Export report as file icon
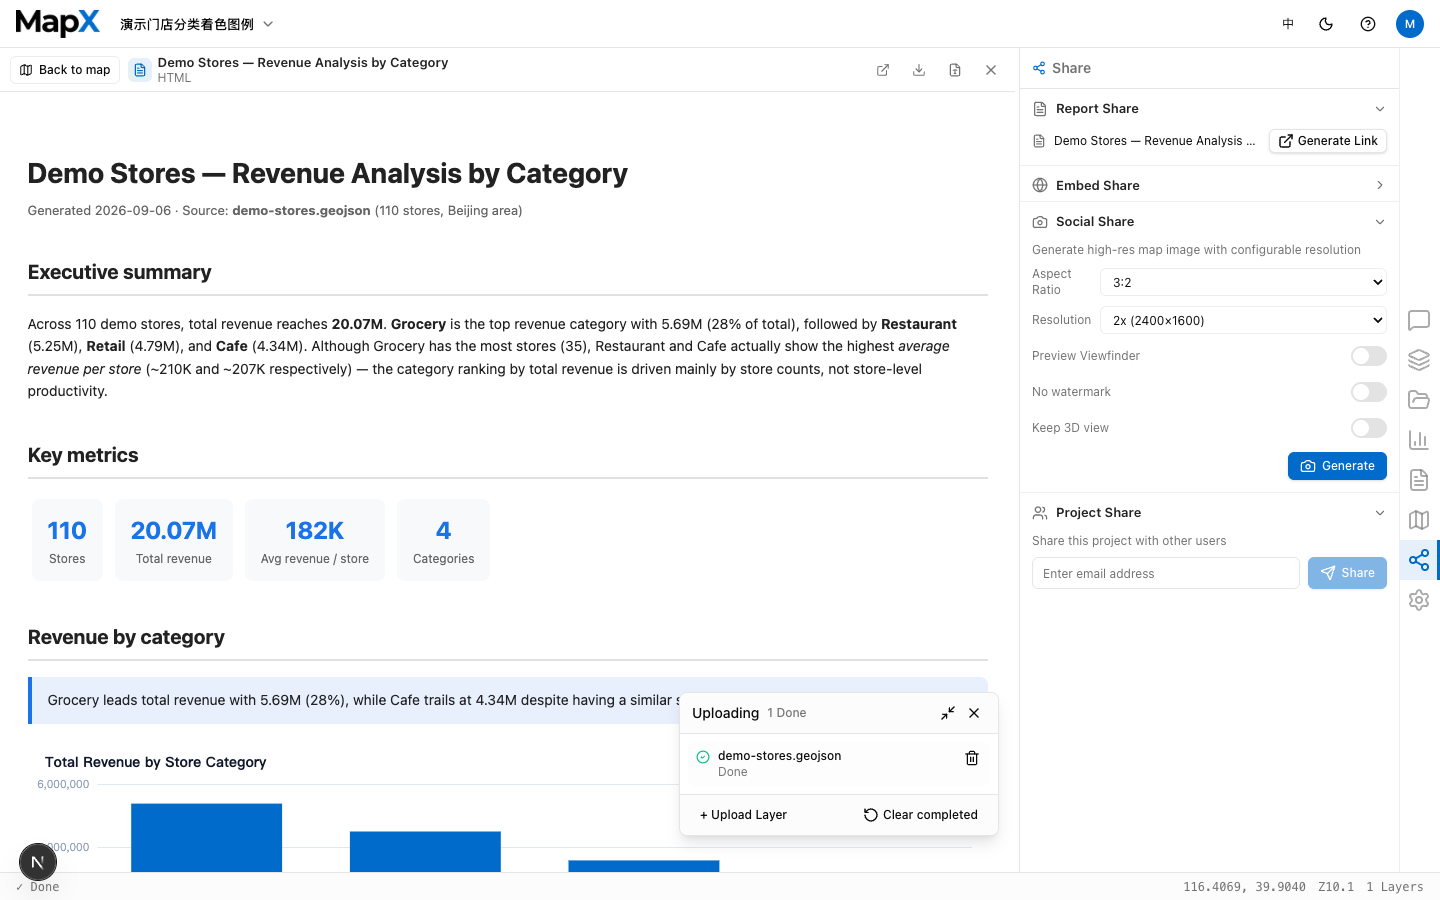 pyautogui.click(x=955, y=70)
